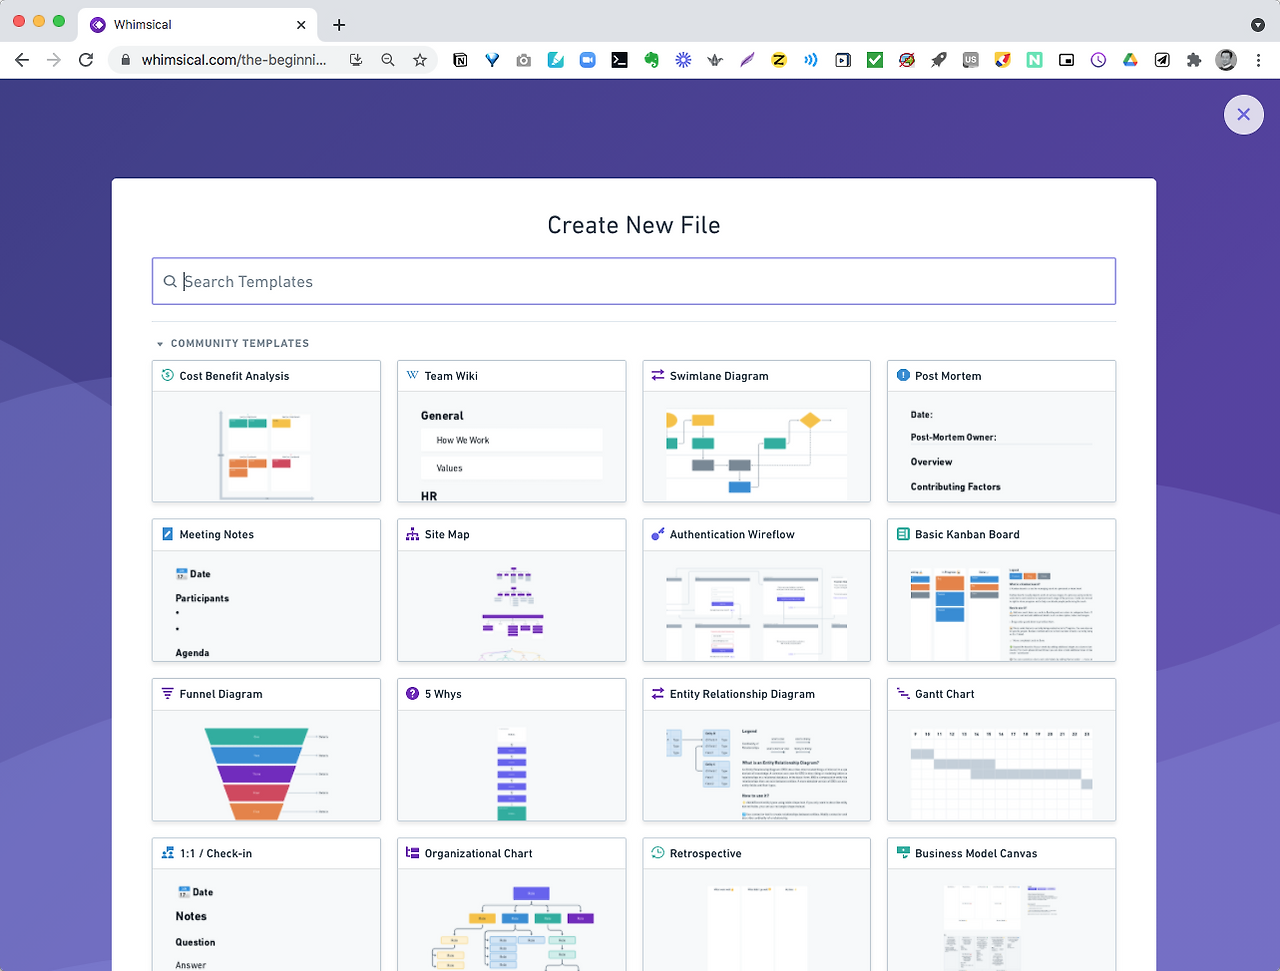Collapse the Community Templates section
The height and width of the screenshot is (971, 1280).
click(160, 344)
